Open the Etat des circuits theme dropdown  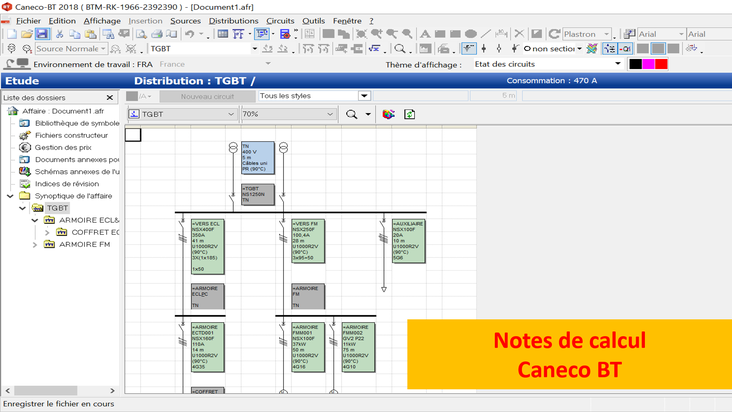(618, 64)
